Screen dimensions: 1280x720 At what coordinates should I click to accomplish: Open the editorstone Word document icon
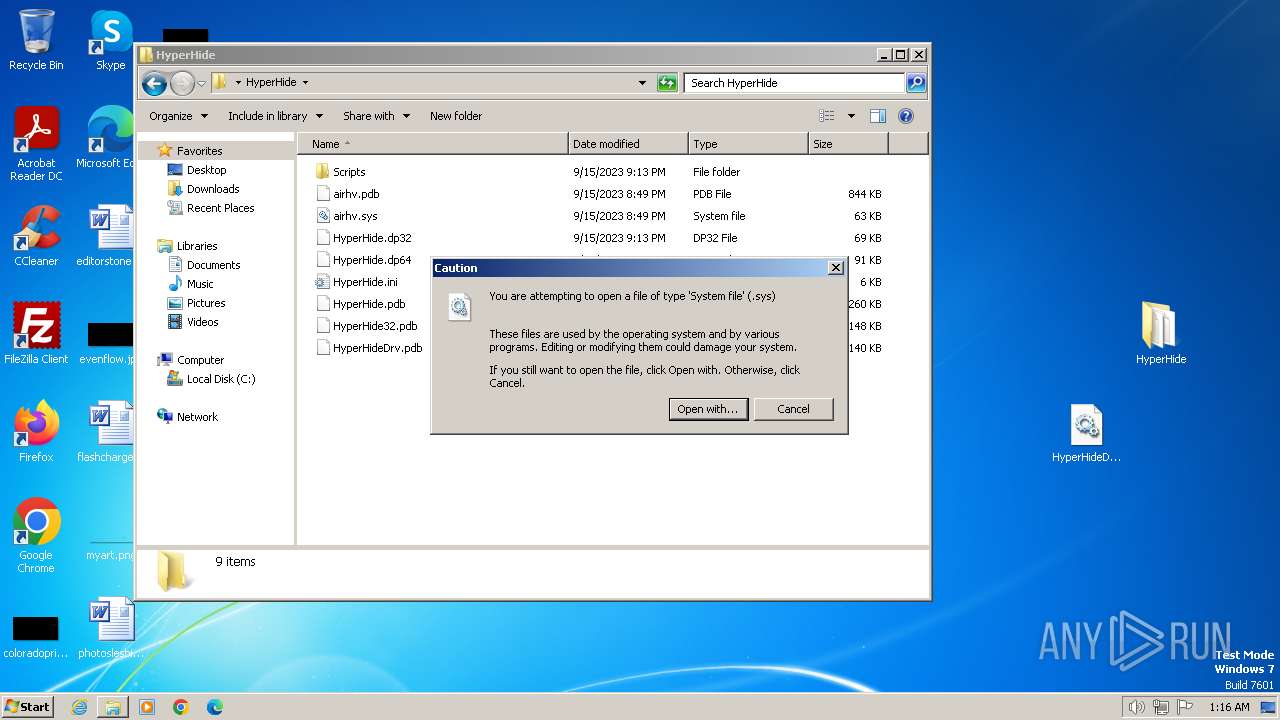(108, 236)
